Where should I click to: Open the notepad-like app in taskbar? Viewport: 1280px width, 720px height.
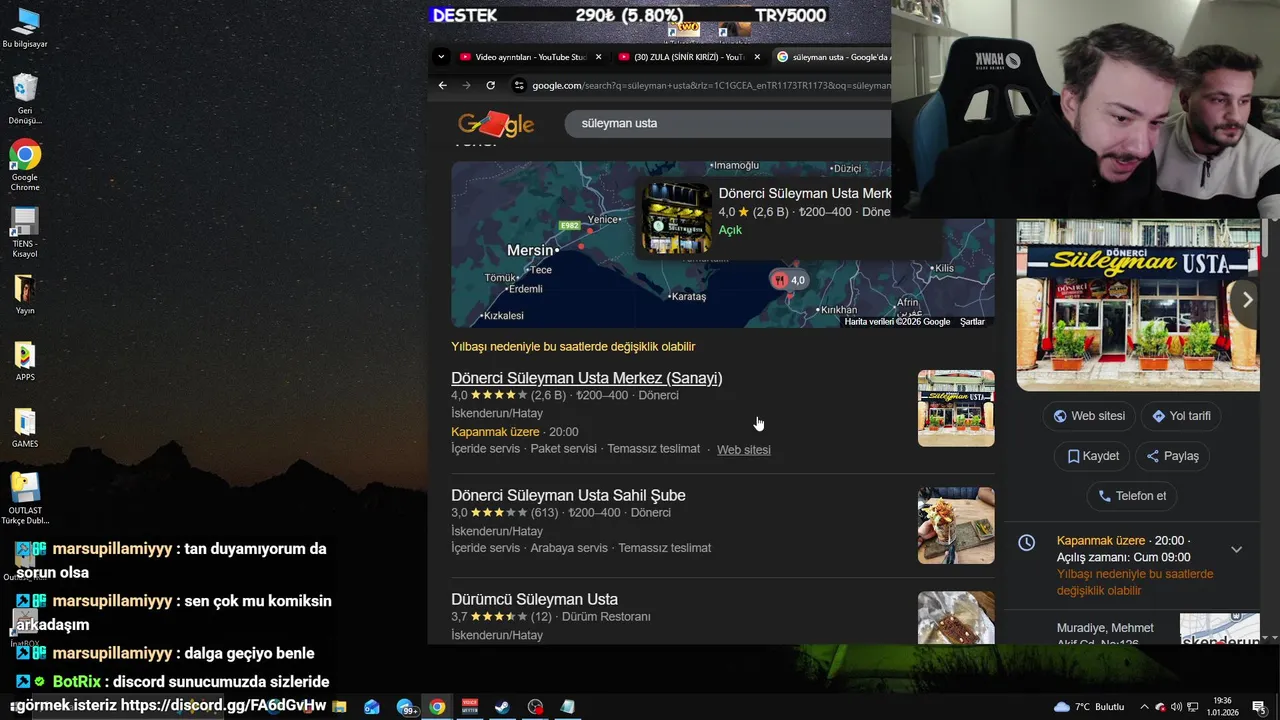pos(567,707)
